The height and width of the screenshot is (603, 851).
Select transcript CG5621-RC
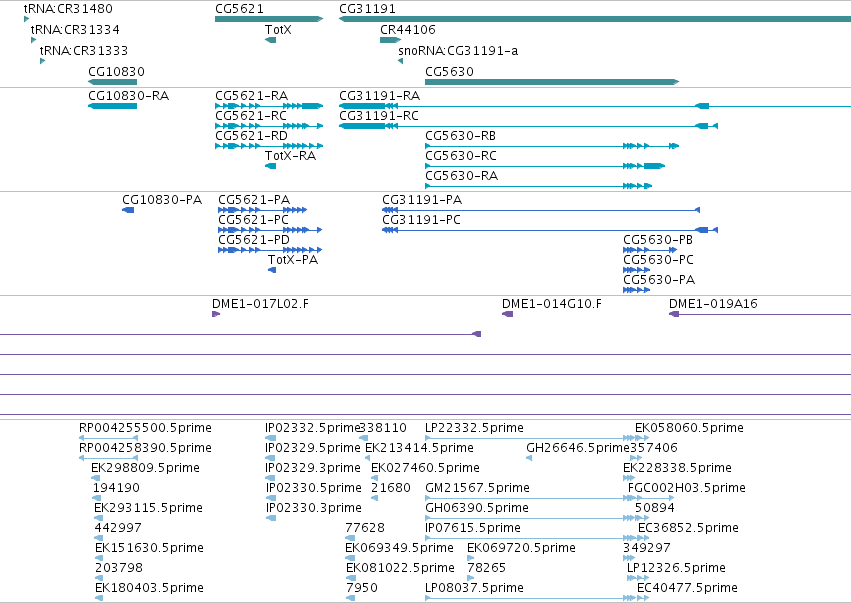coord(269,126)
